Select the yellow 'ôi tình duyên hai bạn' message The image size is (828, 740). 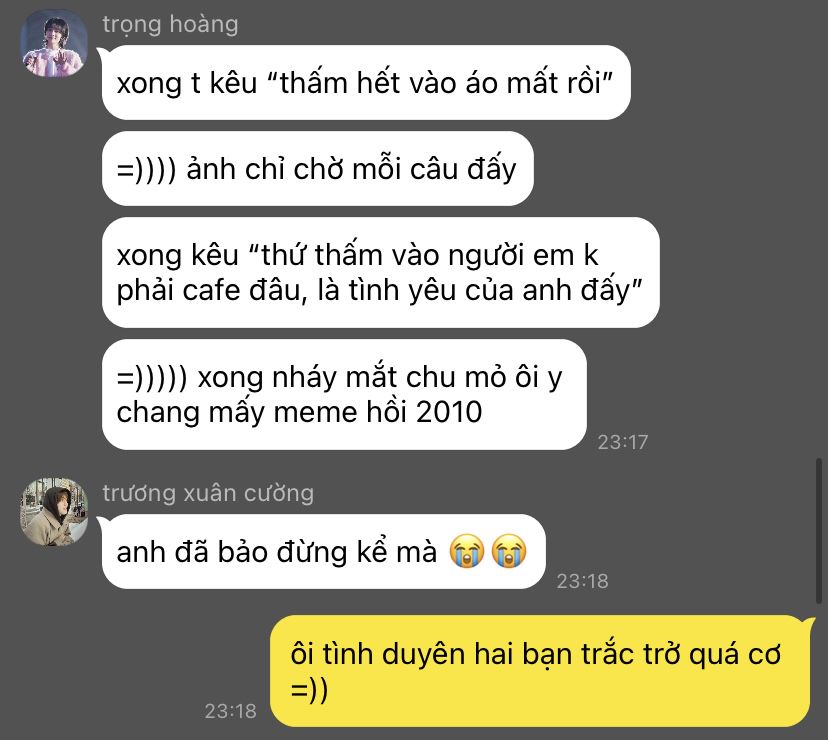point(540,671)
